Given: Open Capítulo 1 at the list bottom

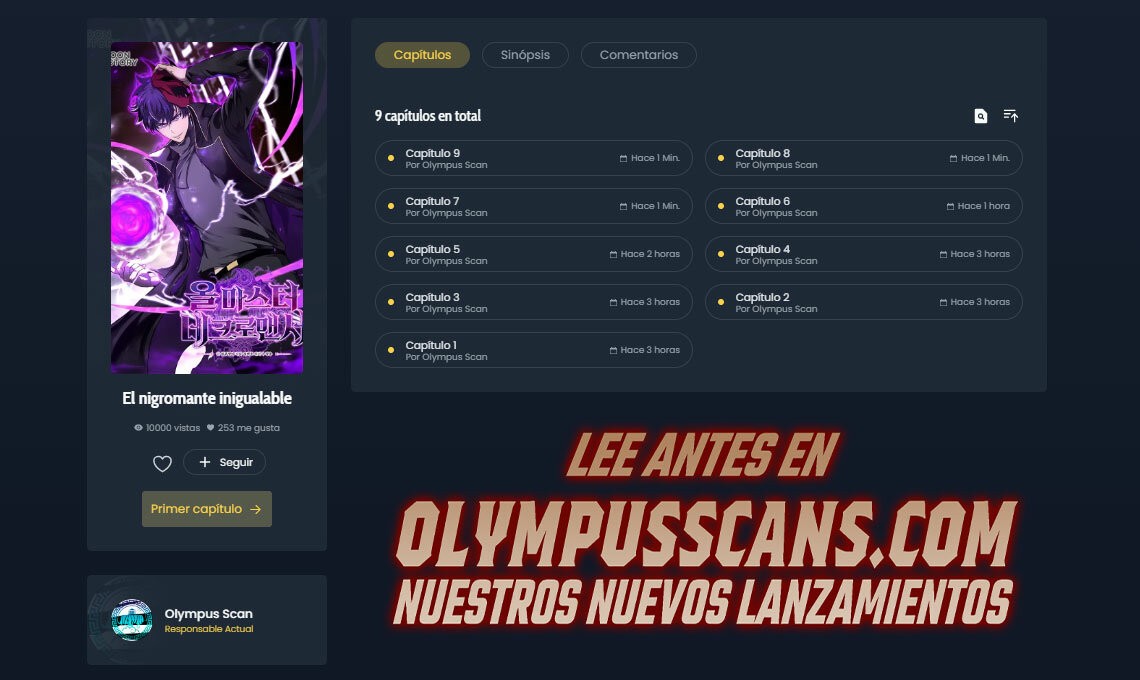Looking at the screenshot, I should (x=534, y=350).
